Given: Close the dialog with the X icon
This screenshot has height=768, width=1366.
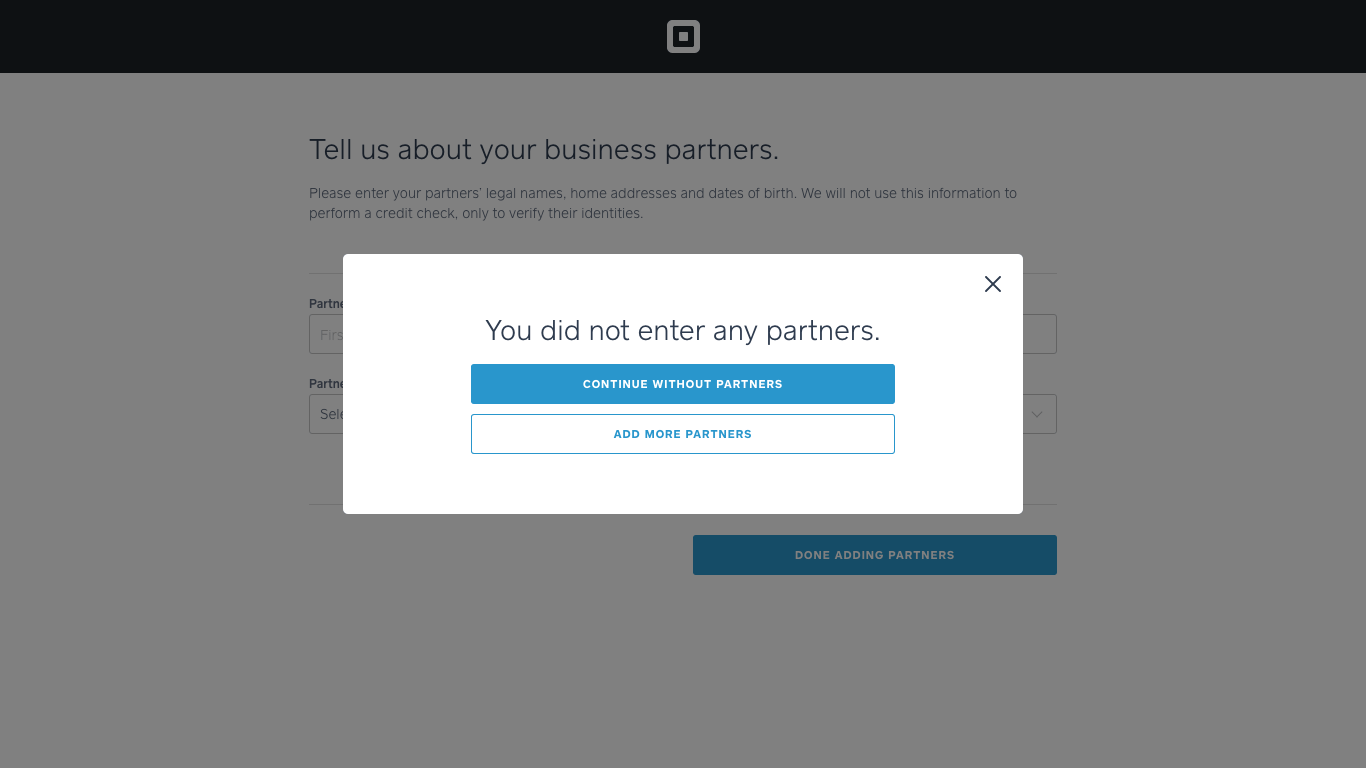Looking at the screenshot, I should [992, 284].
